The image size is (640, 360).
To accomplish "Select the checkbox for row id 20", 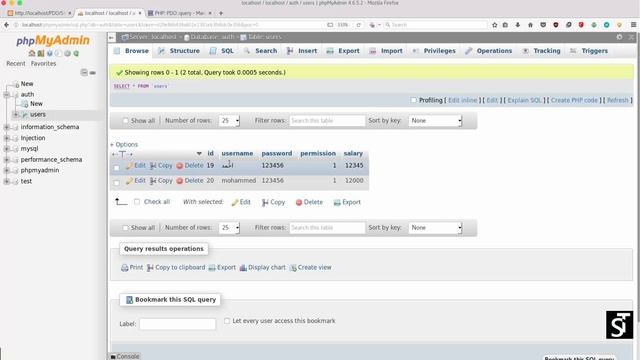I will [116, 182].
